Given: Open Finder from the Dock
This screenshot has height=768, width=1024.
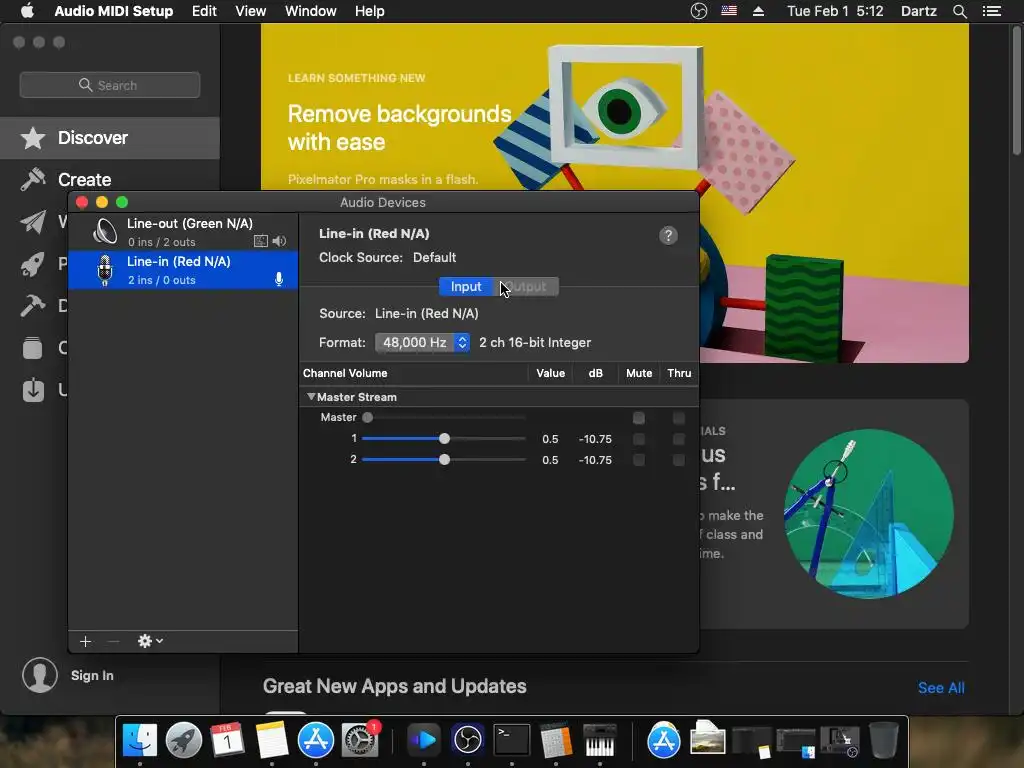Looking at the screenshot, I should coord(140,740).
